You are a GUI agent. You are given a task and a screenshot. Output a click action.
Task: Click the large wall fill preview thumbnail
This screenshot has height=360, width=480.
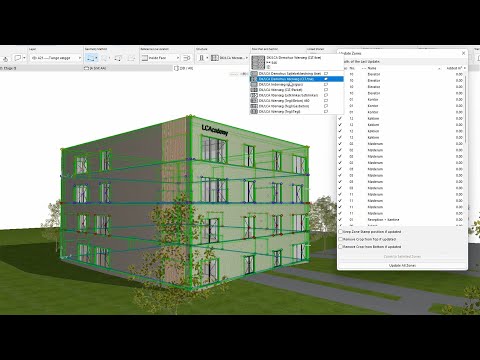tap(258, 62)
